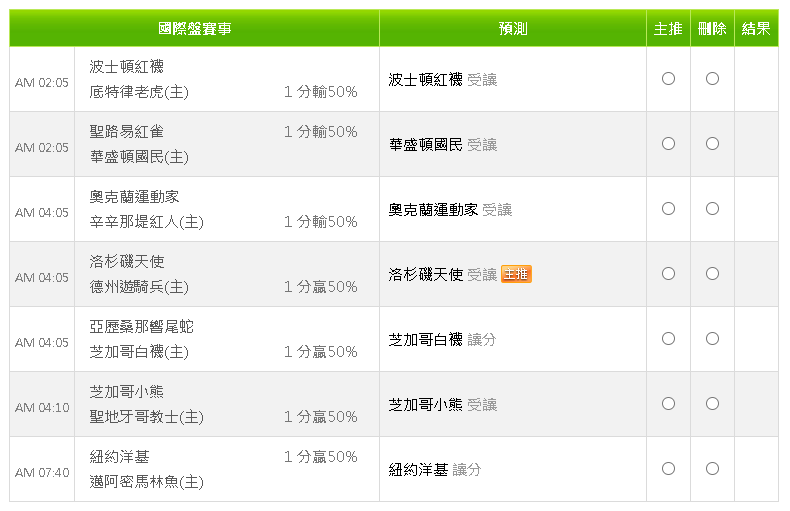Select 主推 radio for 芝加哥白襪 row
The height and width of the screenshot is (511, 790).
pos(668,339)
